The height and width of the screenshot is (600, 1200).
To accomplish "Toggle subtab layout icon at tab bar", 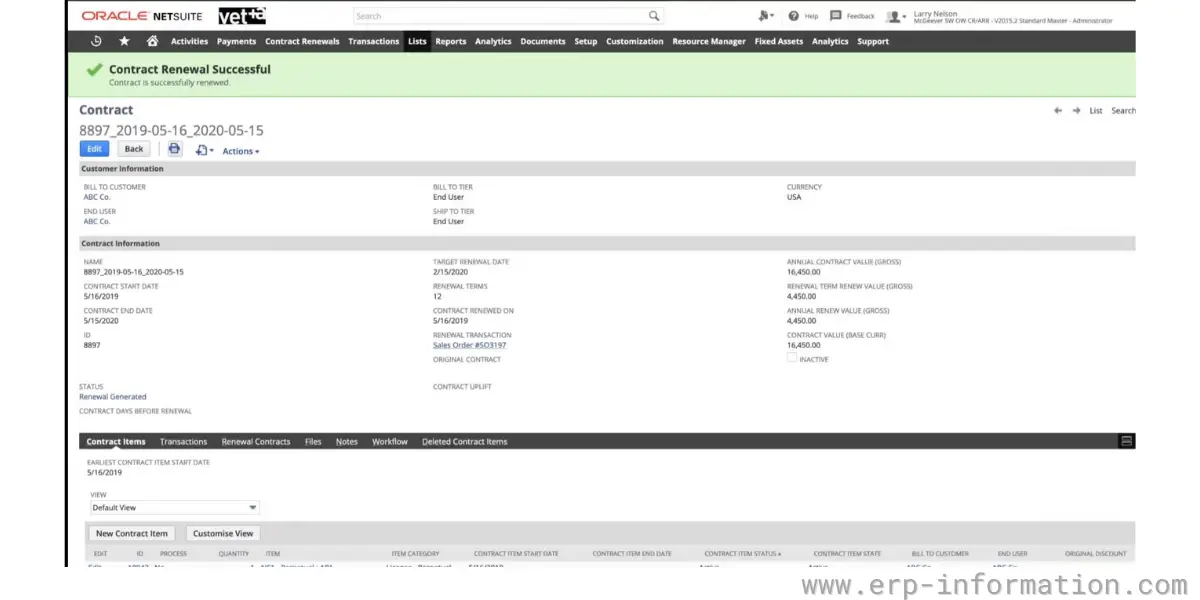I will [x=1126, y=441].
